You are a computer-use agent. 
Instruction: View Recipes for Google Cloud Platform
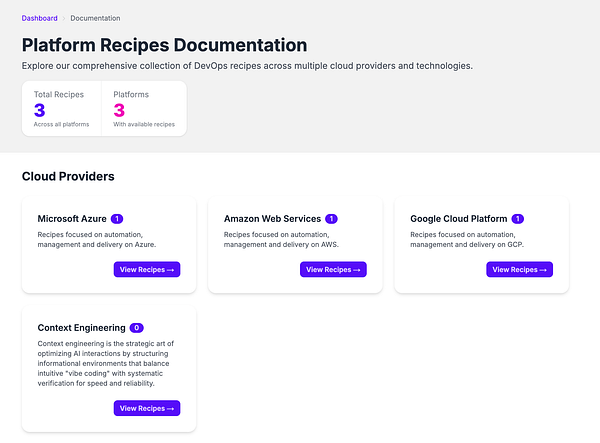[520, 269]
